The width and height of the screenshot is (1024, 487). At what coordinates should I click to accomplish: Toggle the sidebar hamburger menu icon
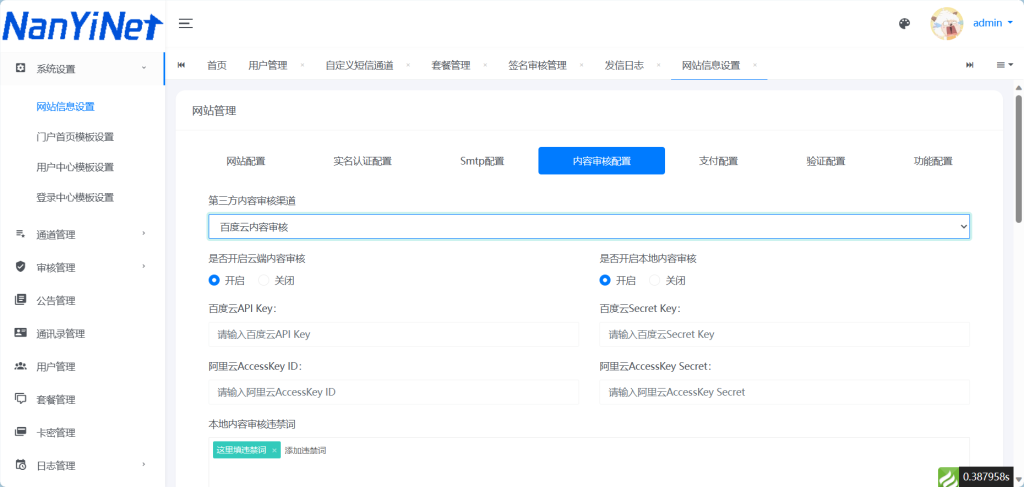(186, 24)
